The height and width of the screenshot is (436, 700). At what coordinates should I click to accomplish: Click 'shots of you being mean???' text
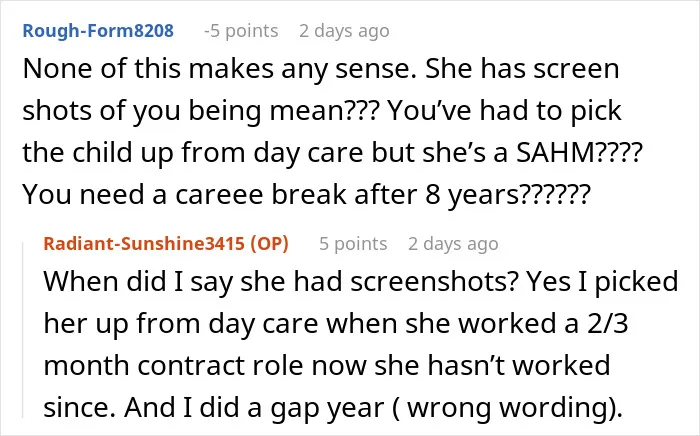201,111
